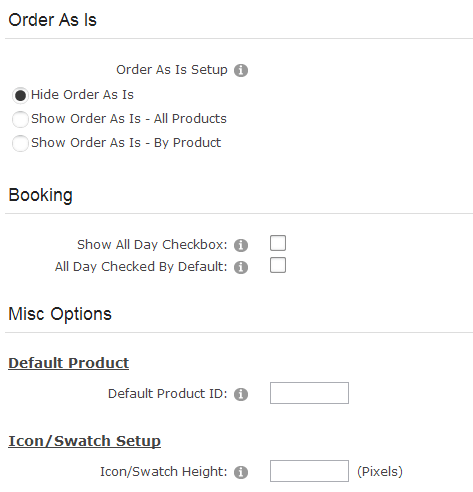Select the Hide Order As Is radio button
This screenshot has height=492, width=473.
pos(20,96)
